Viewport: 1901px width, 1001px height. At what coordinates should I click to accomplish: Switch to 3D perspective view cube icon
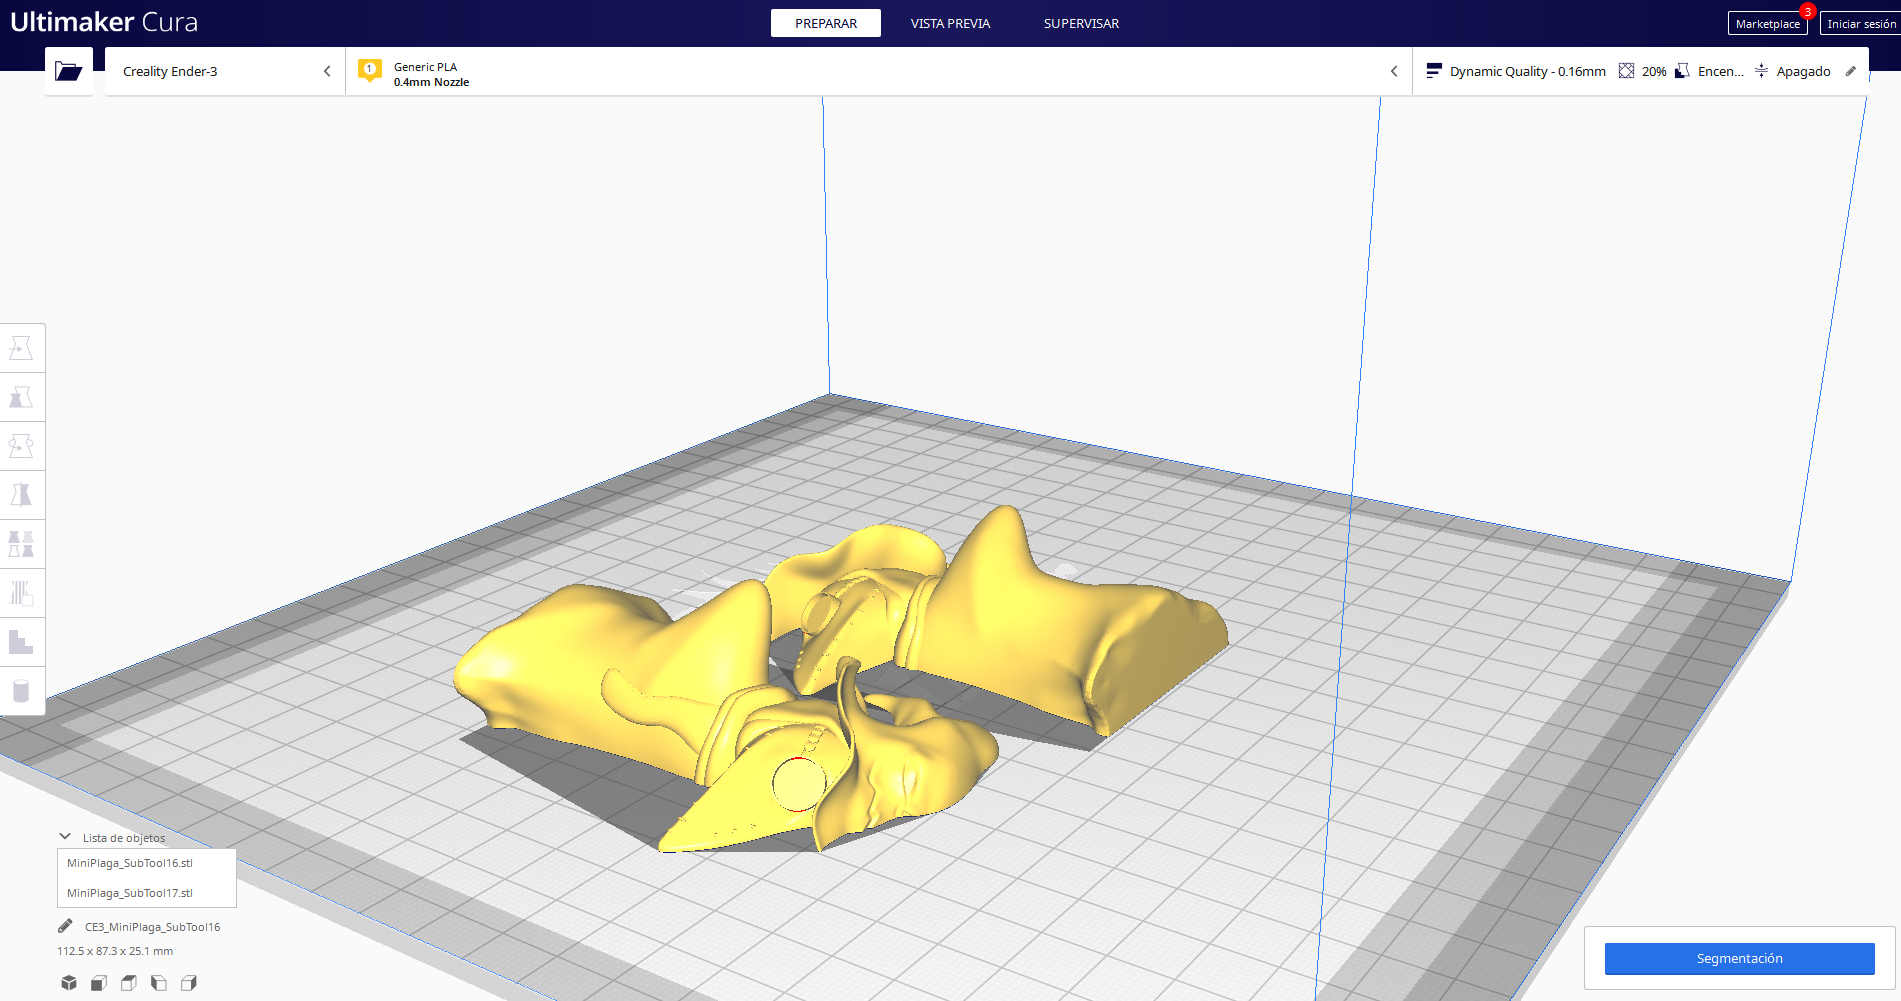tap(69, 983)
